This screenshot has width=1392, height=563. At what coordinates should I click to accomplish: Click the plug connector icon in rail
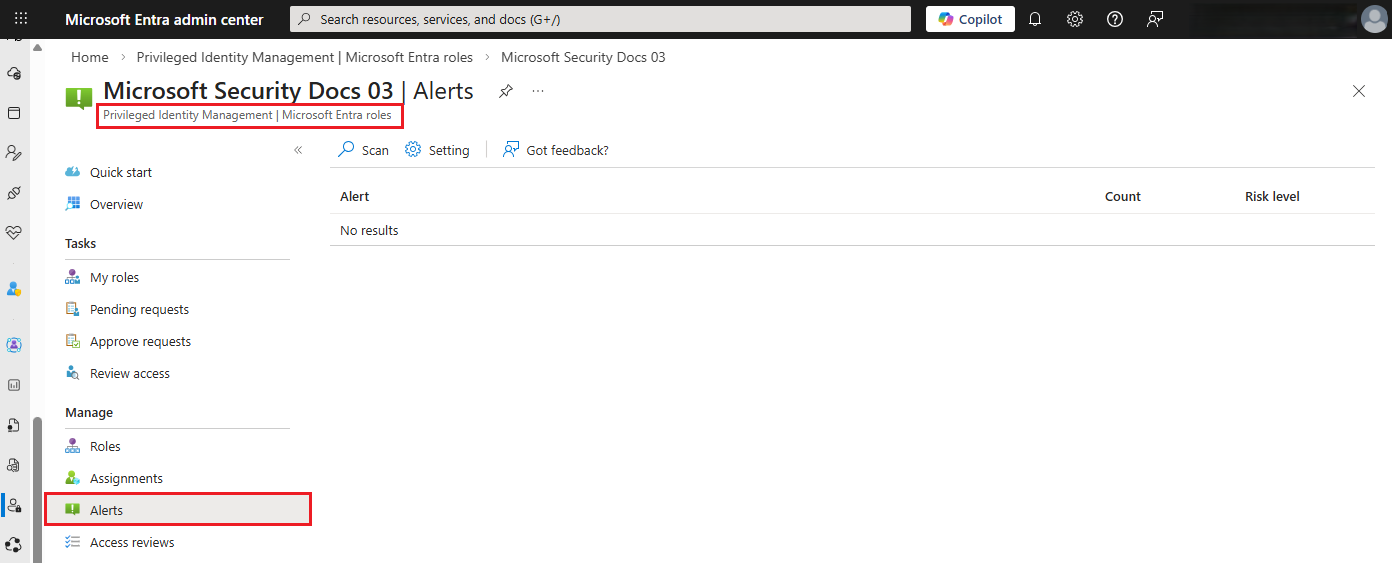pyautogui.click(x=14, y=192)
